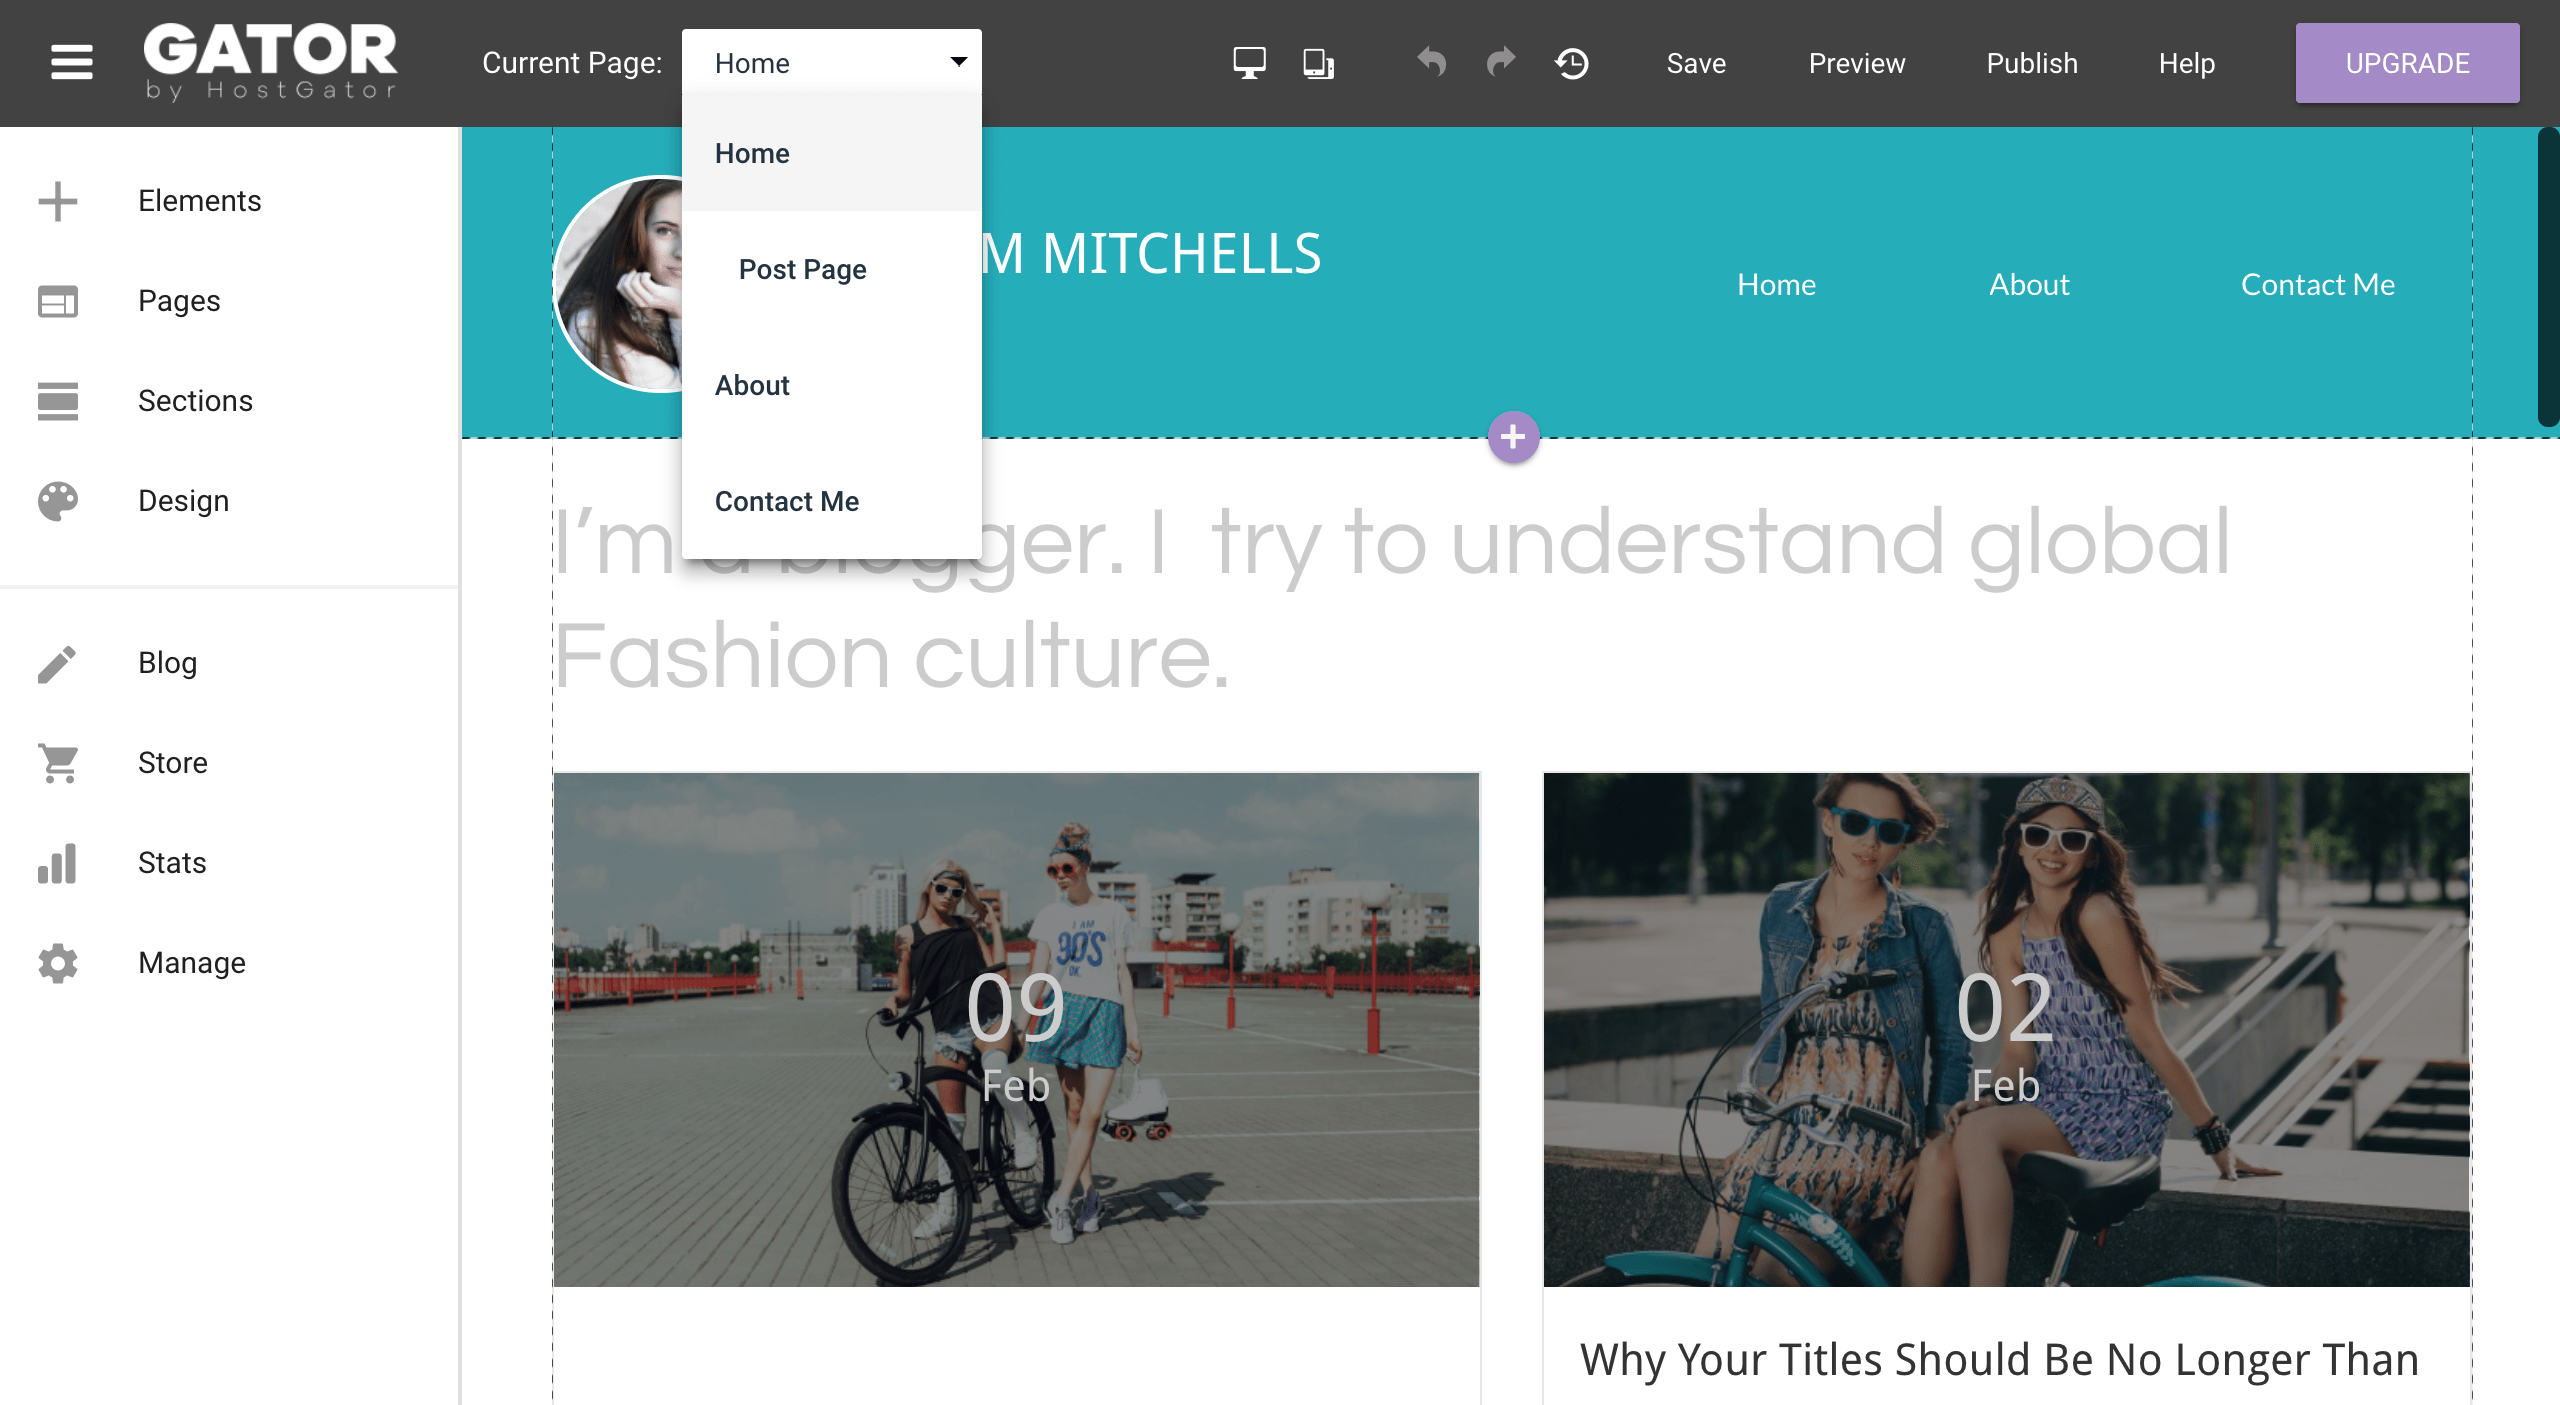Click the purple plus add-section button
This screenshot has height=1405, width=2560.
click(x=1513, y=437)
